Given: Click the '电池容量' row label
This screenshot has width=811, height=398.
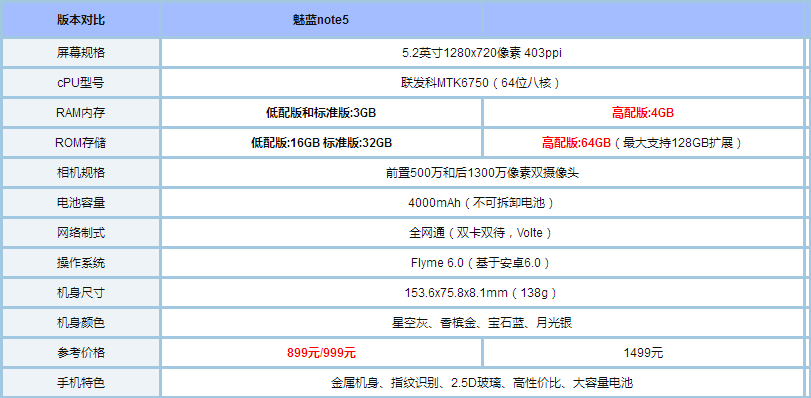Looking at the screenshot, I should 81,203.
